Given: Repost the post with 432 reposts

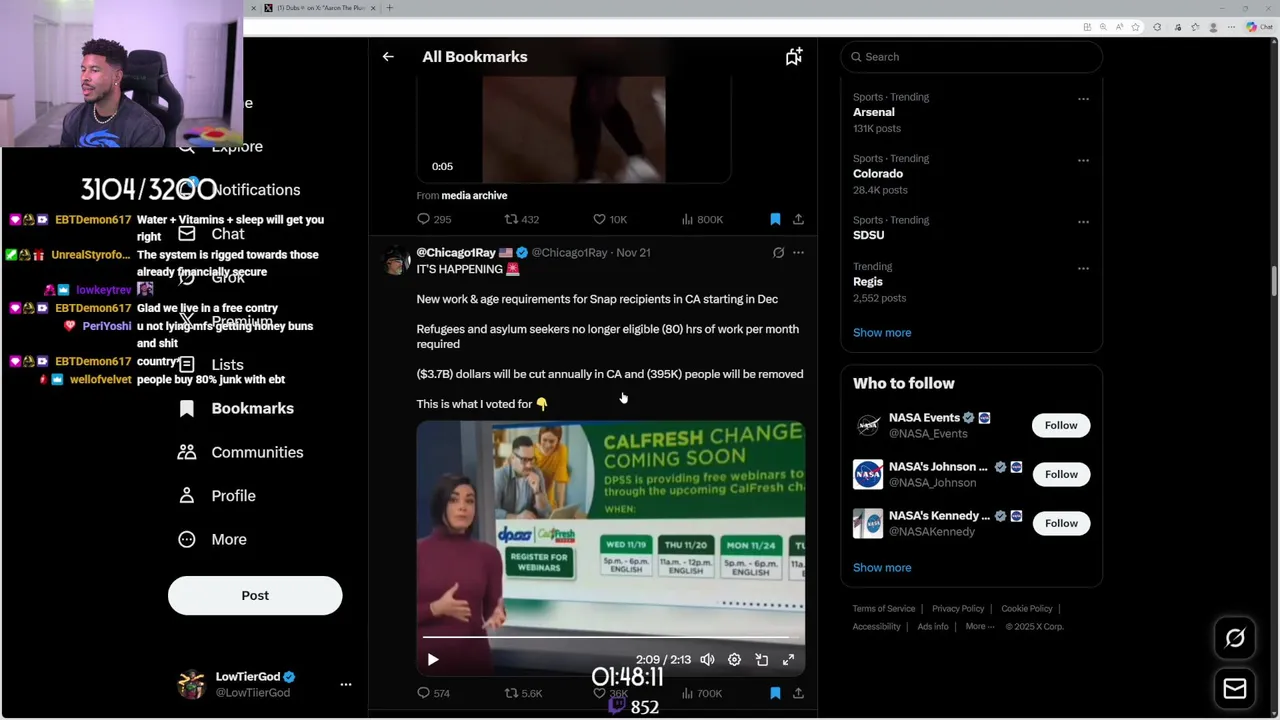Looking at the screenshot, I should pos(521,219).
